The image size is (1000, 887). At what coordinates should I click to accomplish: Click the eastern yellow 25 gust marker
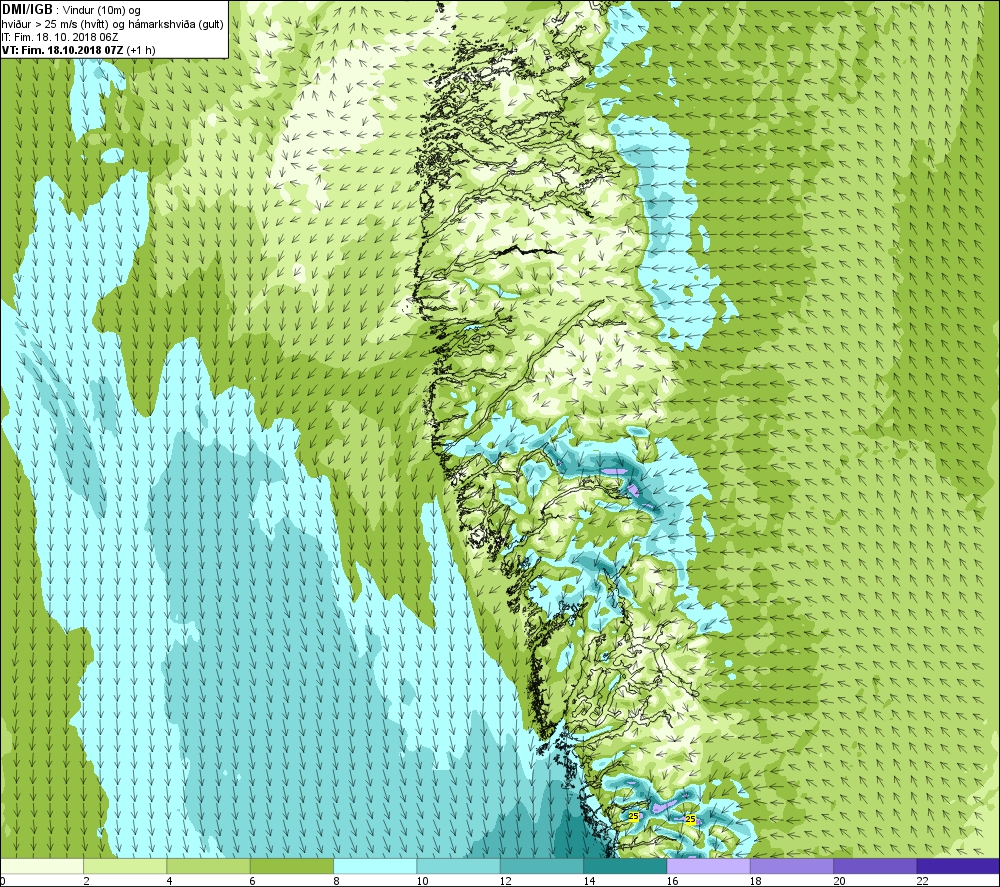pyautogui.click(x=691, y=819)
